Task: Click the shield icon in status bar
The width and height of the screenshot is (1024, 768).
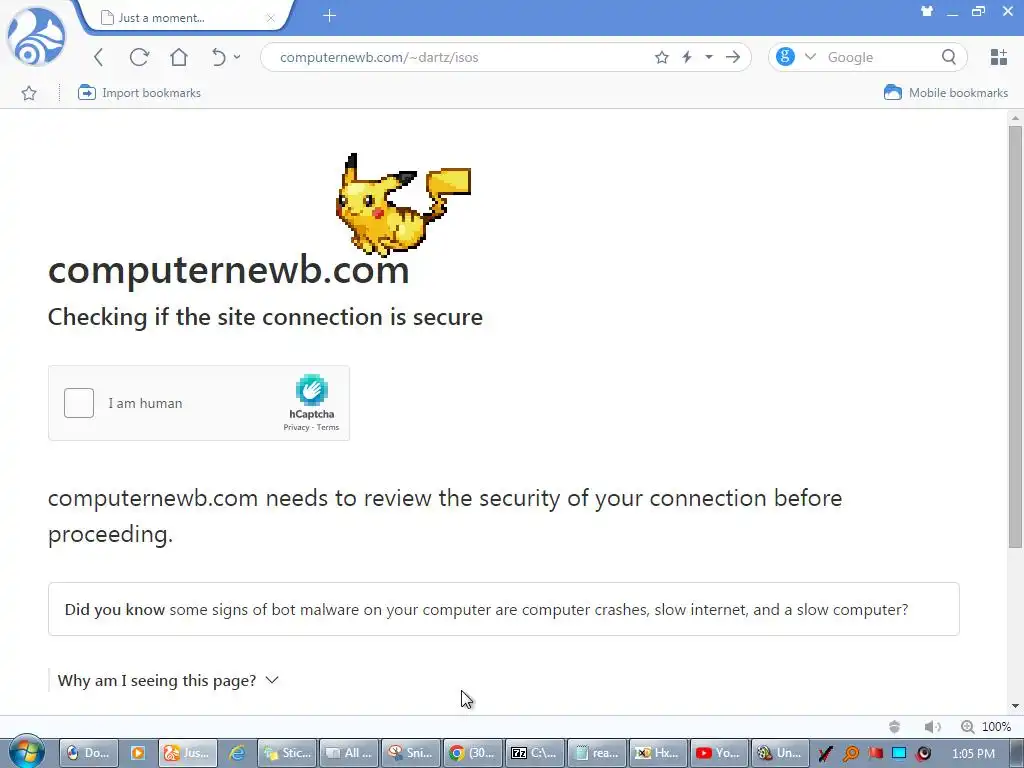Action: click(895, 727)
